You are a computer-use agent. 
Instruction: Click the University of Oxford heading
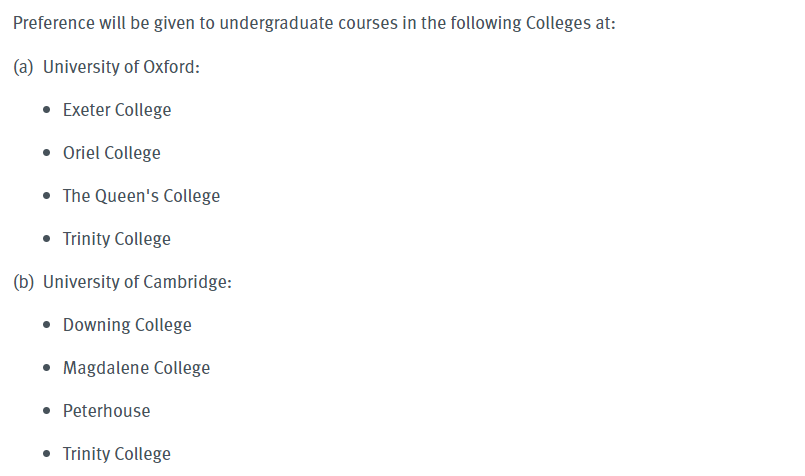121,67
